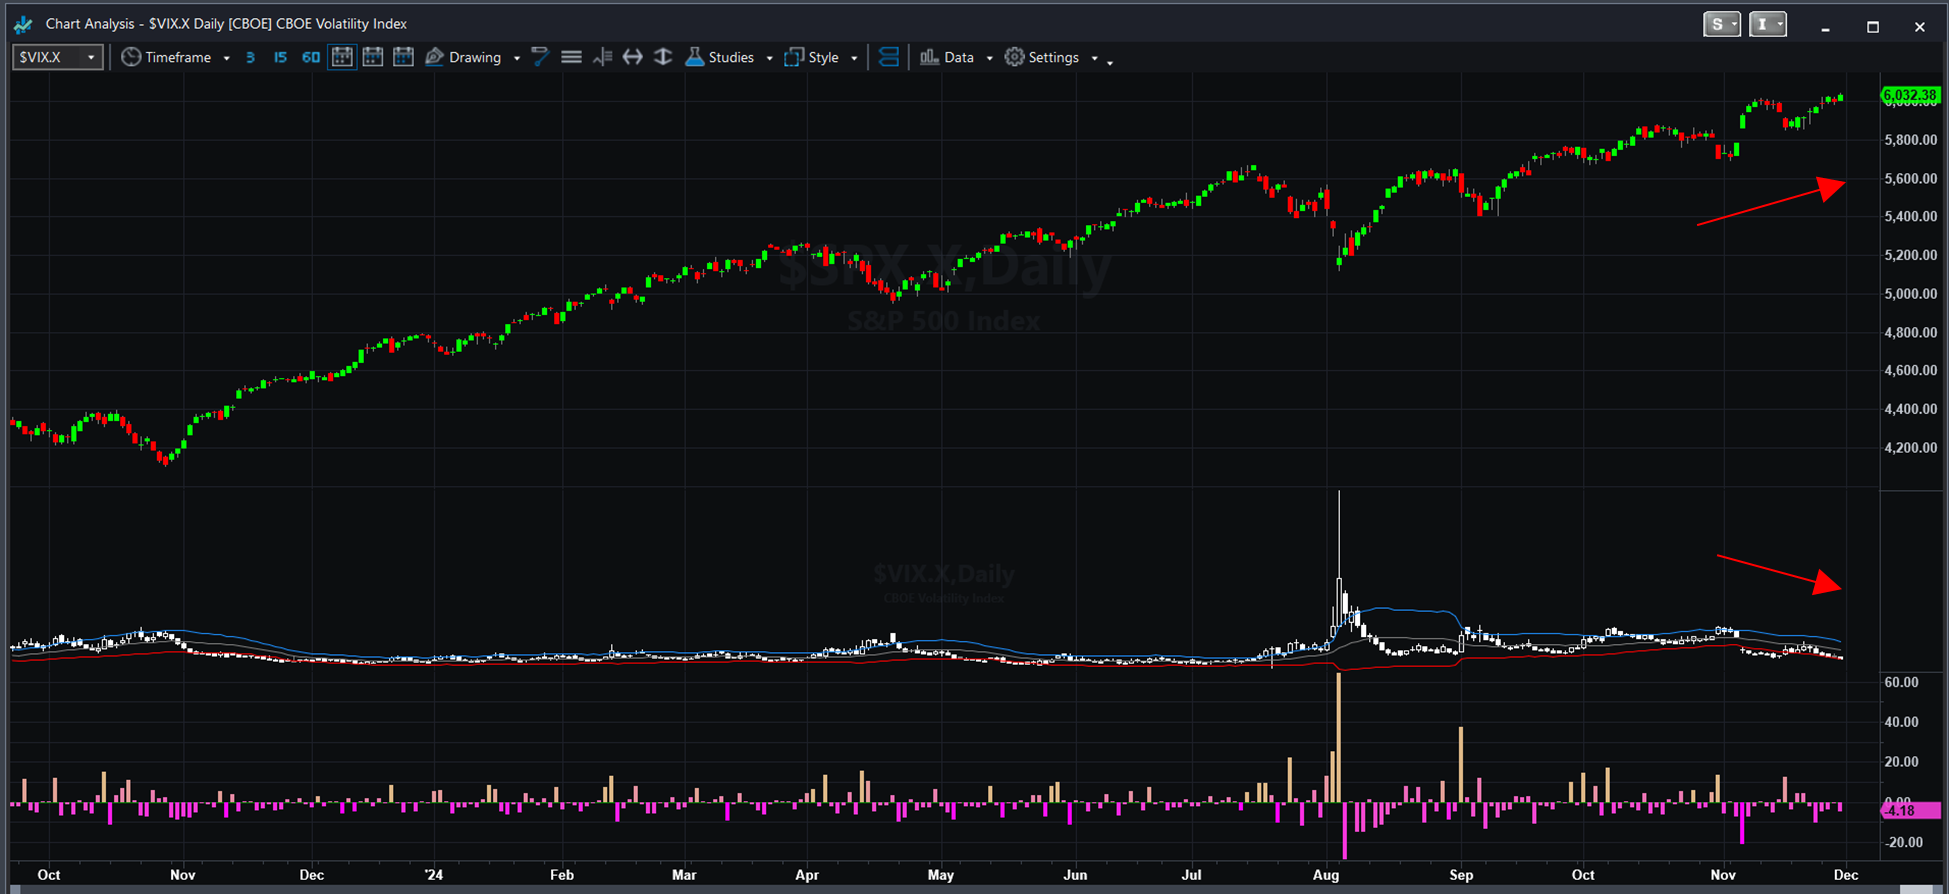This screenshot has height=894, width=1949.
Task: Open the Settings menu label
Action: pos(1054,57)
